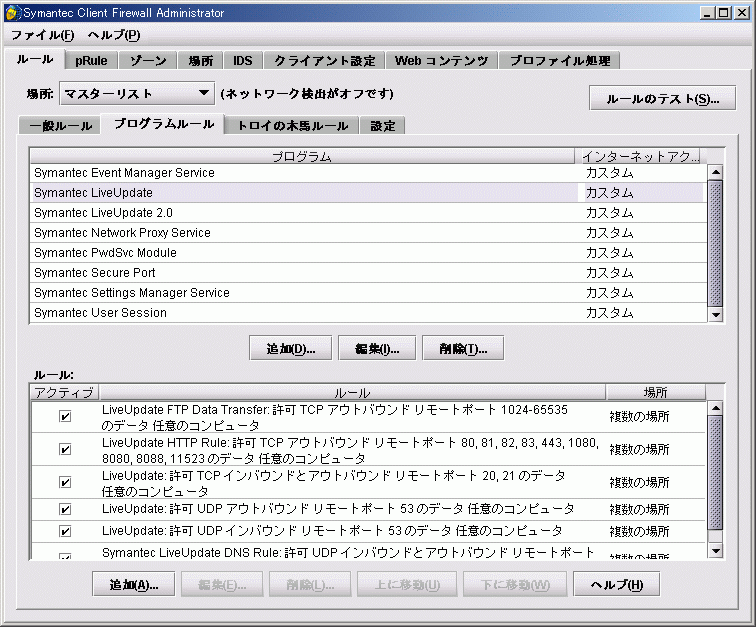The image size is (756, 627).
Task: Select Symantec Settings Manager Service row
Action: (367, 293)
